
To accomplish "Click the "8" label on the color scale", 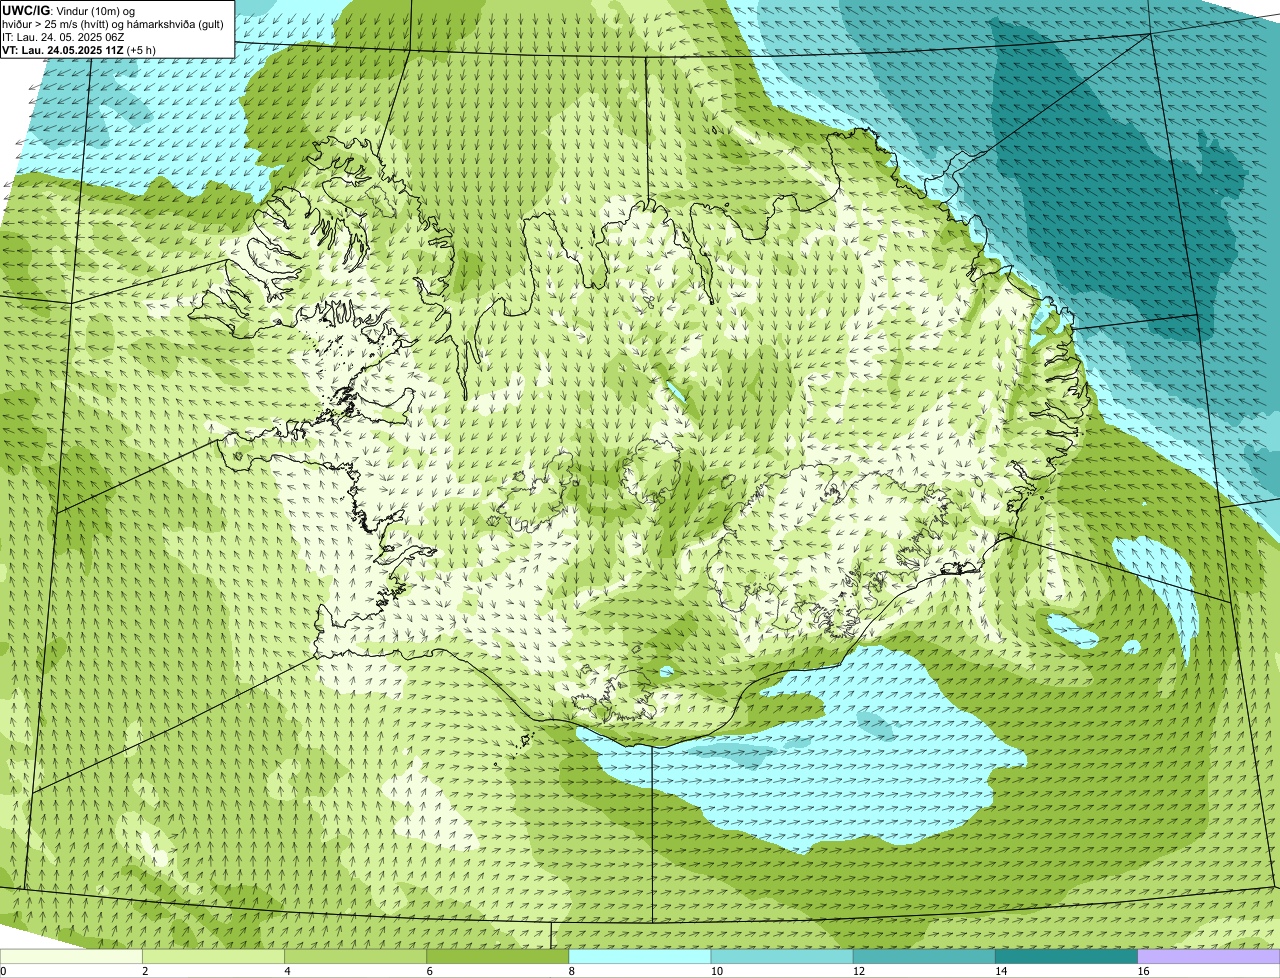I will pyautogui.click(x=571, y=971).
